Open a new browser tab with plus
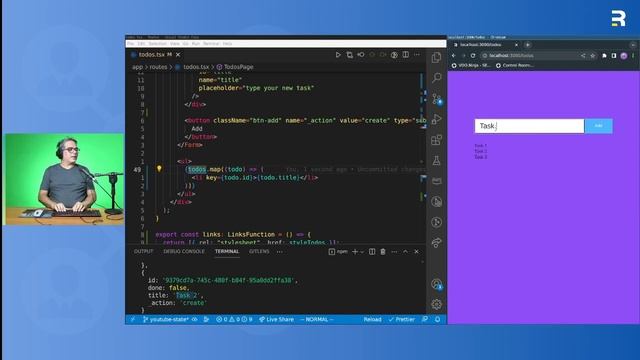 pyautogui.click(x=527, y=45)
